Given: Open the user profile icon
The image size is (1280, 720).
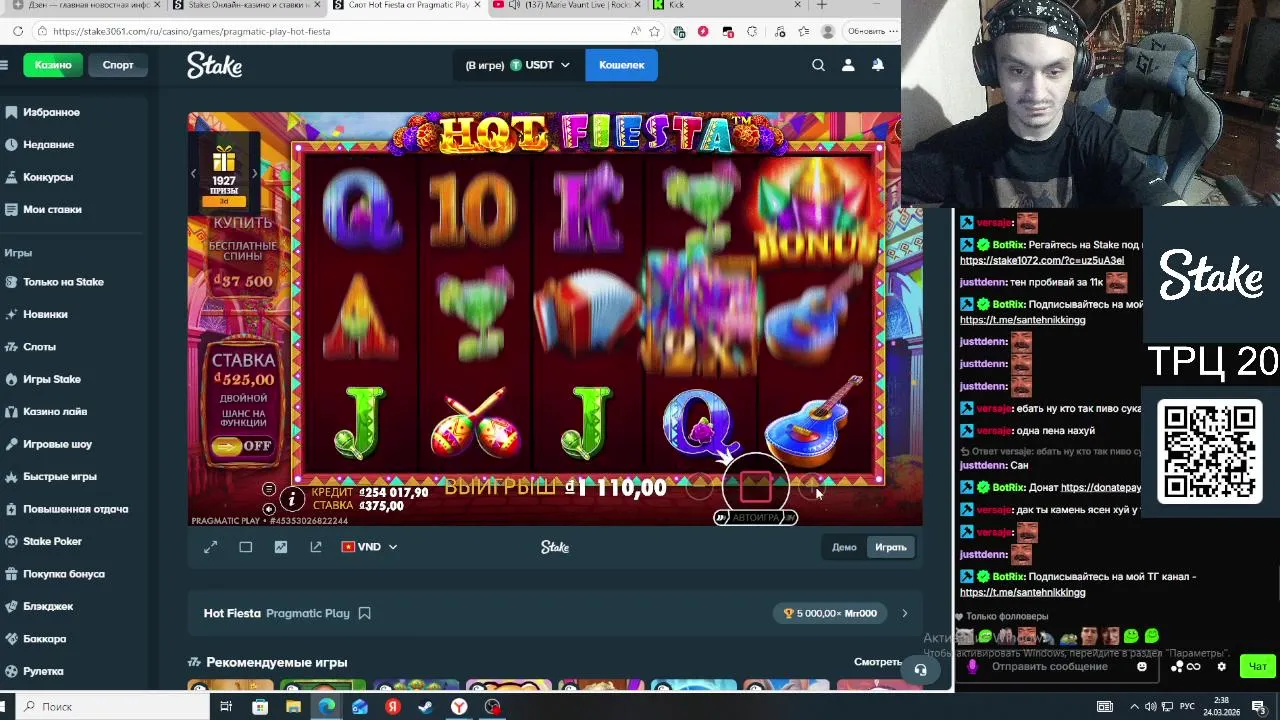Looking at the screenshot, I should tap(848, 65).
